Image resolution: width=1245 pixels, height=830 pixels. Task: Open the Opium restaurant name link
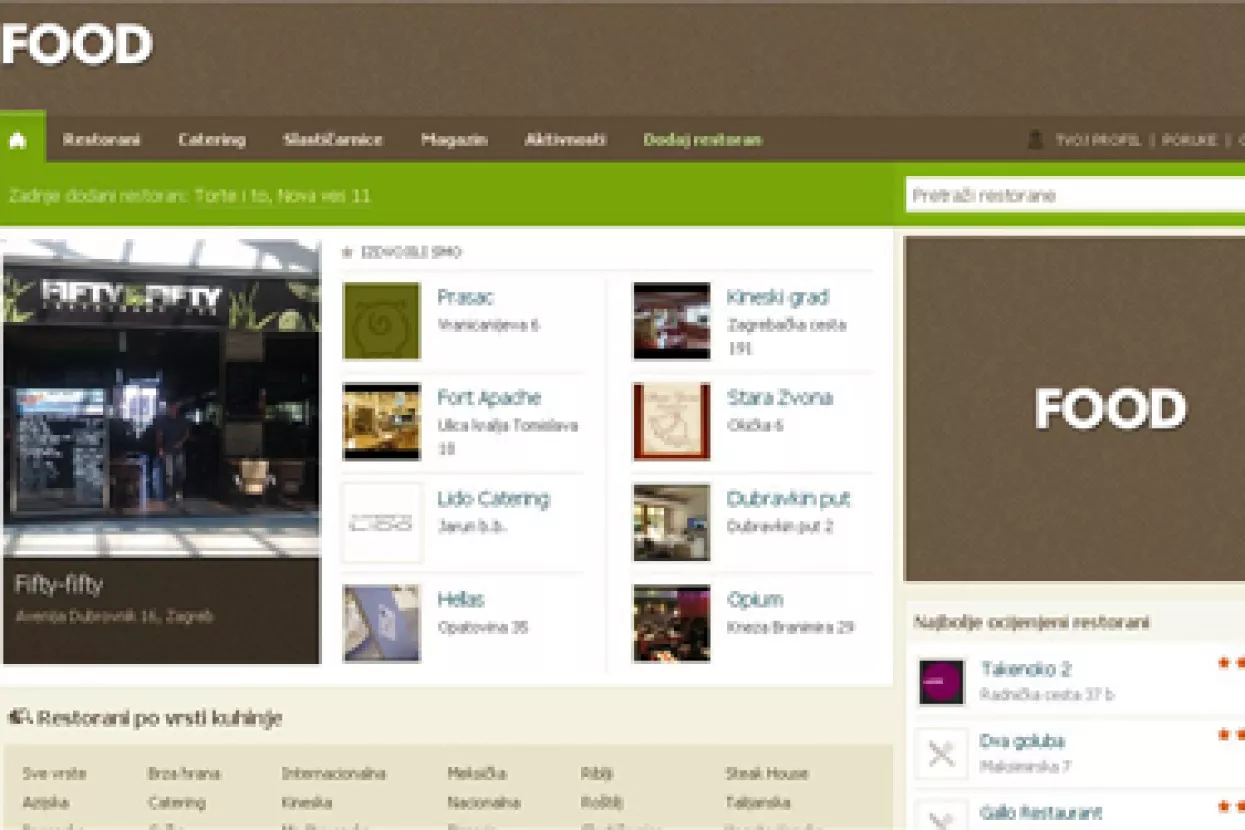(755, 600)
